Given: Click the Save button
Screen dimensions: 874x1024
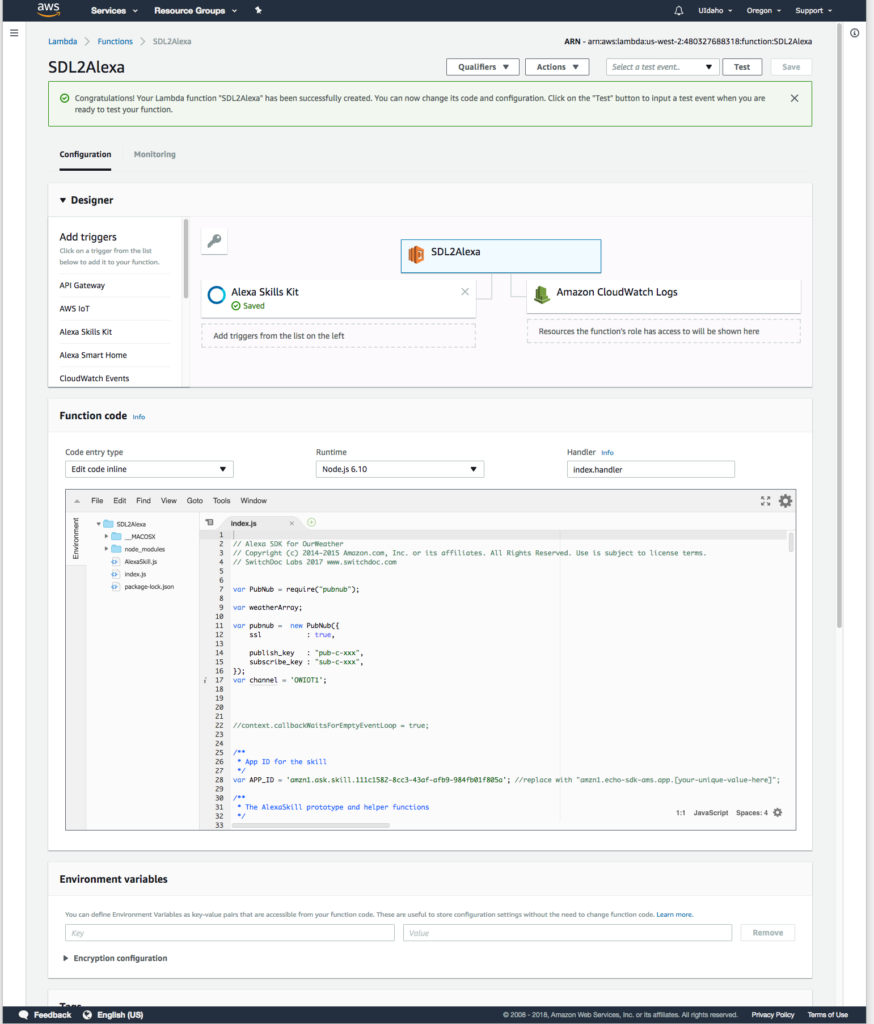Looking at the screenshot, I should 791,67.
